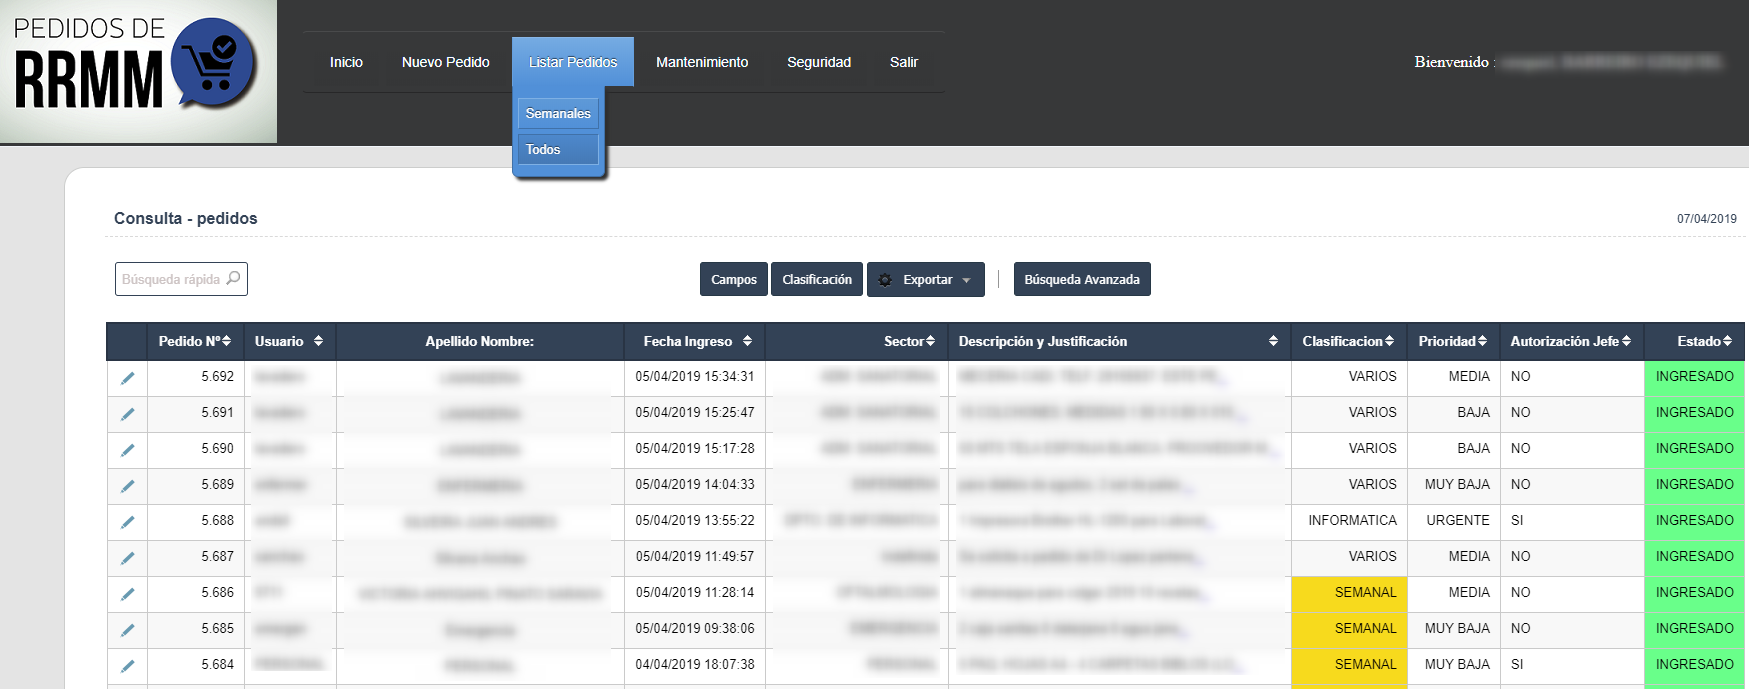Sort by Pedido Nº column arrows

click(x=227, y=341)
